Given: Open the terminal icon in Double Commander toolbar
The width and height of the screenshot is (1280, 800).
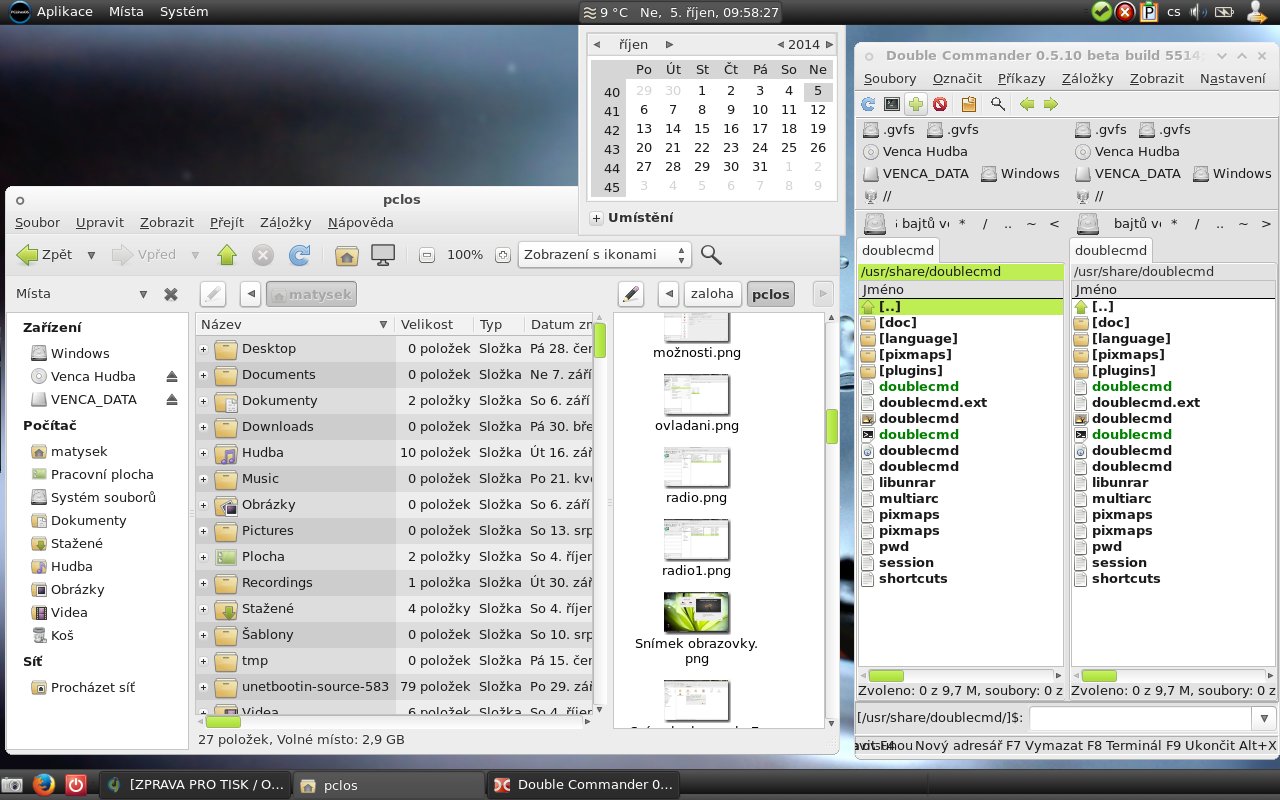Looking at the screenshot, I should (891, 104).
